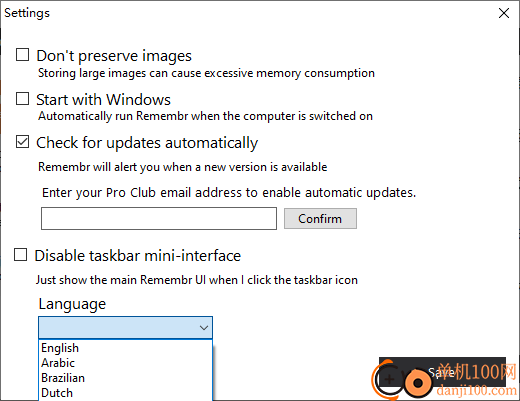Image resolution: width=520 pixels, height=401 pixels.
Task: Click the Settings window title text
Action: click(27, 13)
